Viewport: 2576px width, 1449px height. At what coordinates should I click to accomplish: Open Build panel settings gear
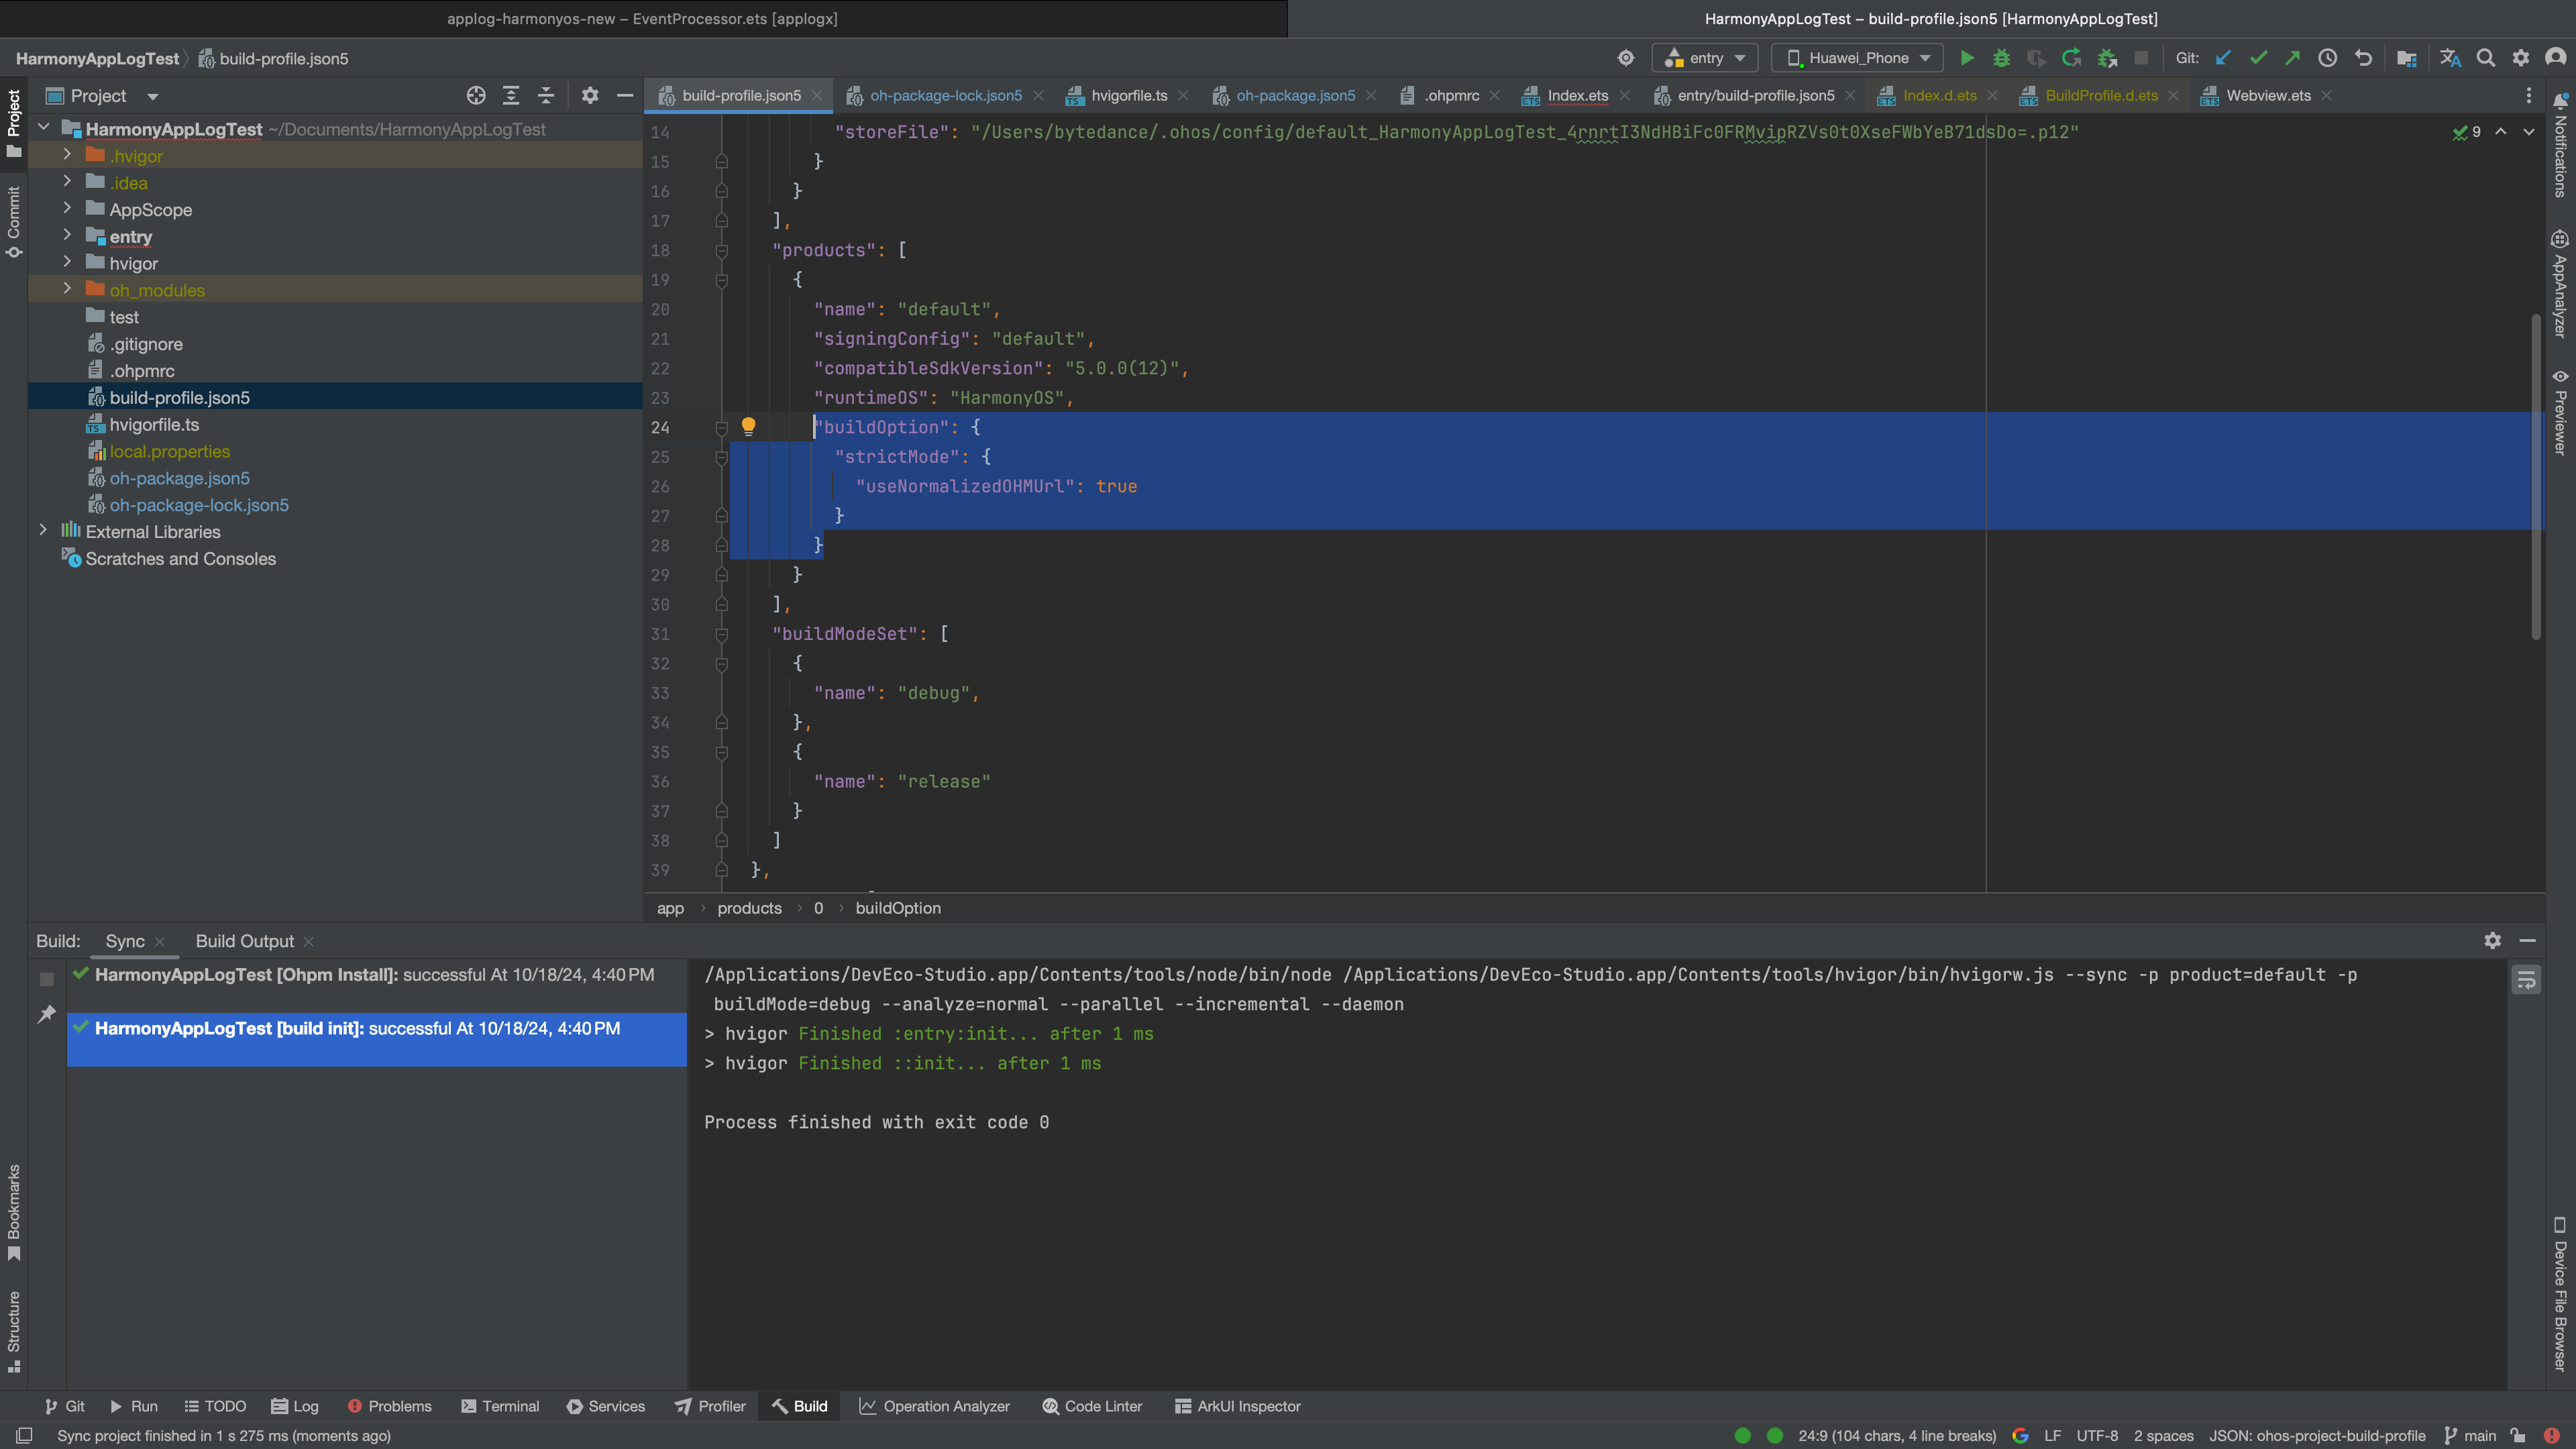(2493, 940)
